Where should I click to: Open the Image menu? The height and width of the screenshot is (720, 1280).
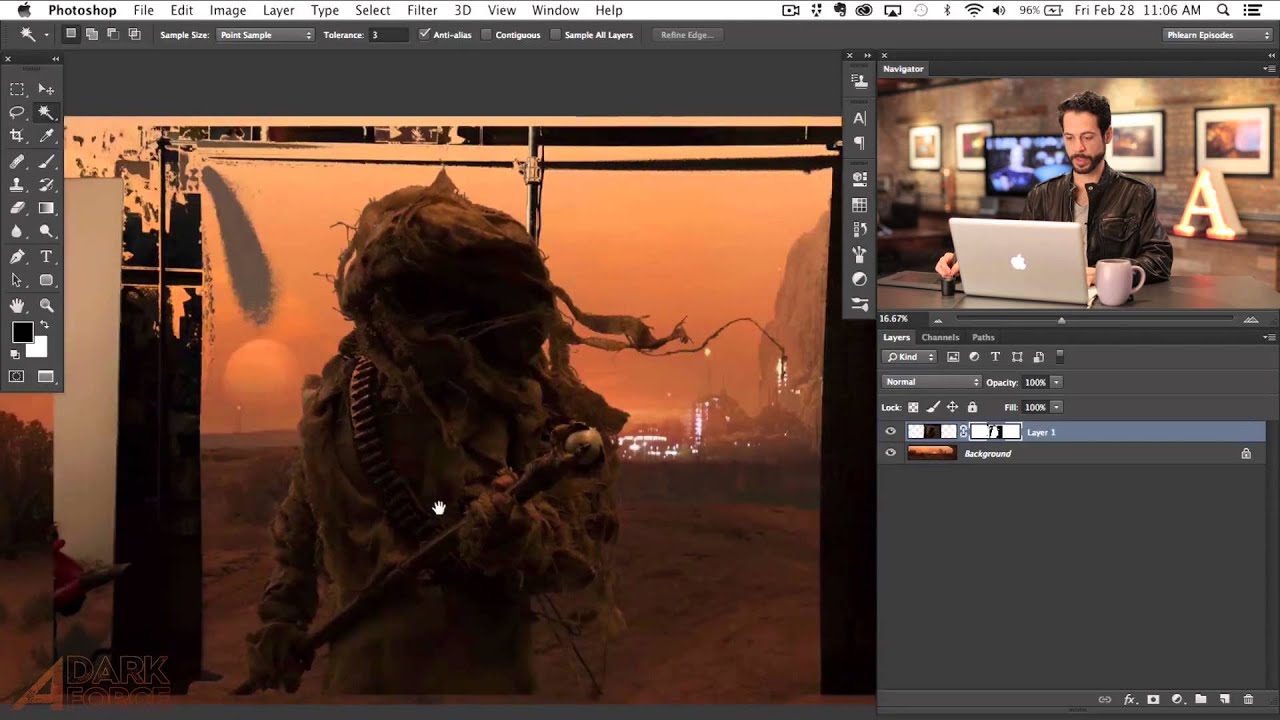tap(227, 10)
